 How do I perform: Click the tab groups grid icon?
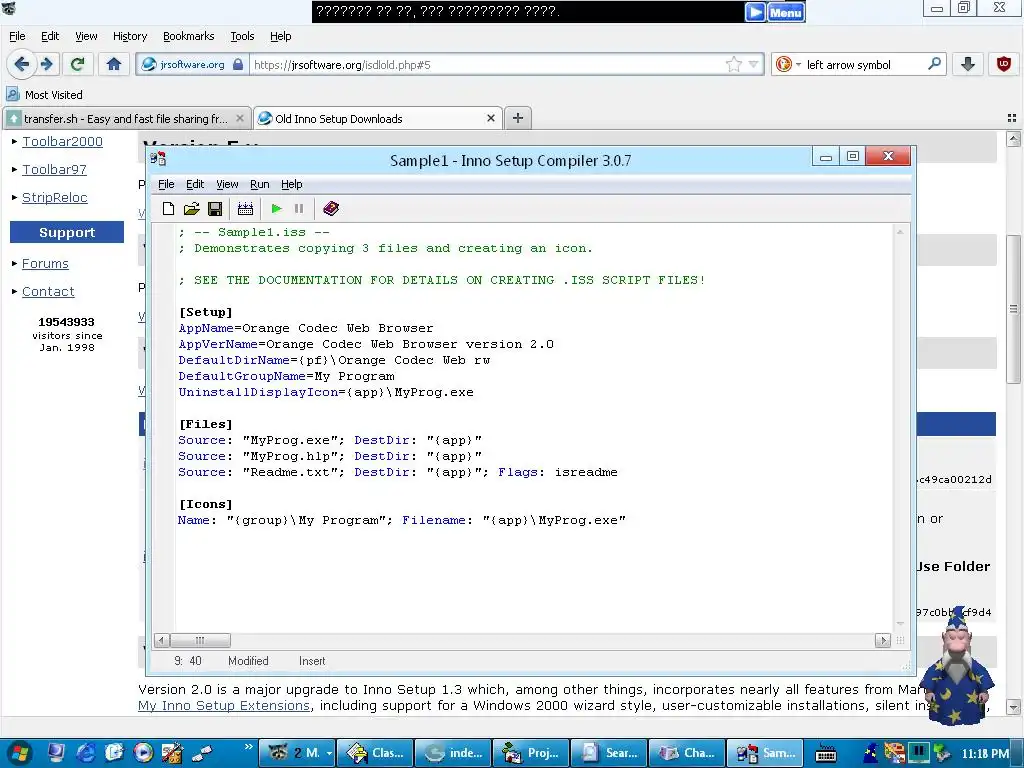point(1012,118)
